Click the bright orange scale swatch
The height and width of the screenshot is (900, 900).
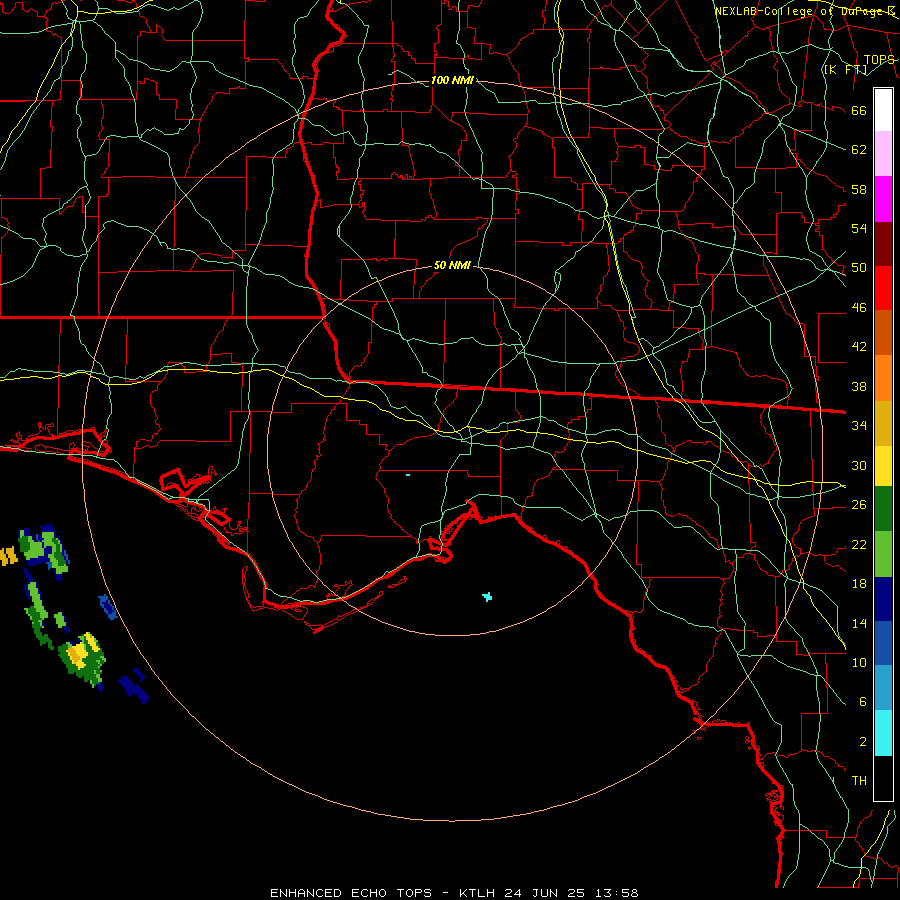click(883, 378)
